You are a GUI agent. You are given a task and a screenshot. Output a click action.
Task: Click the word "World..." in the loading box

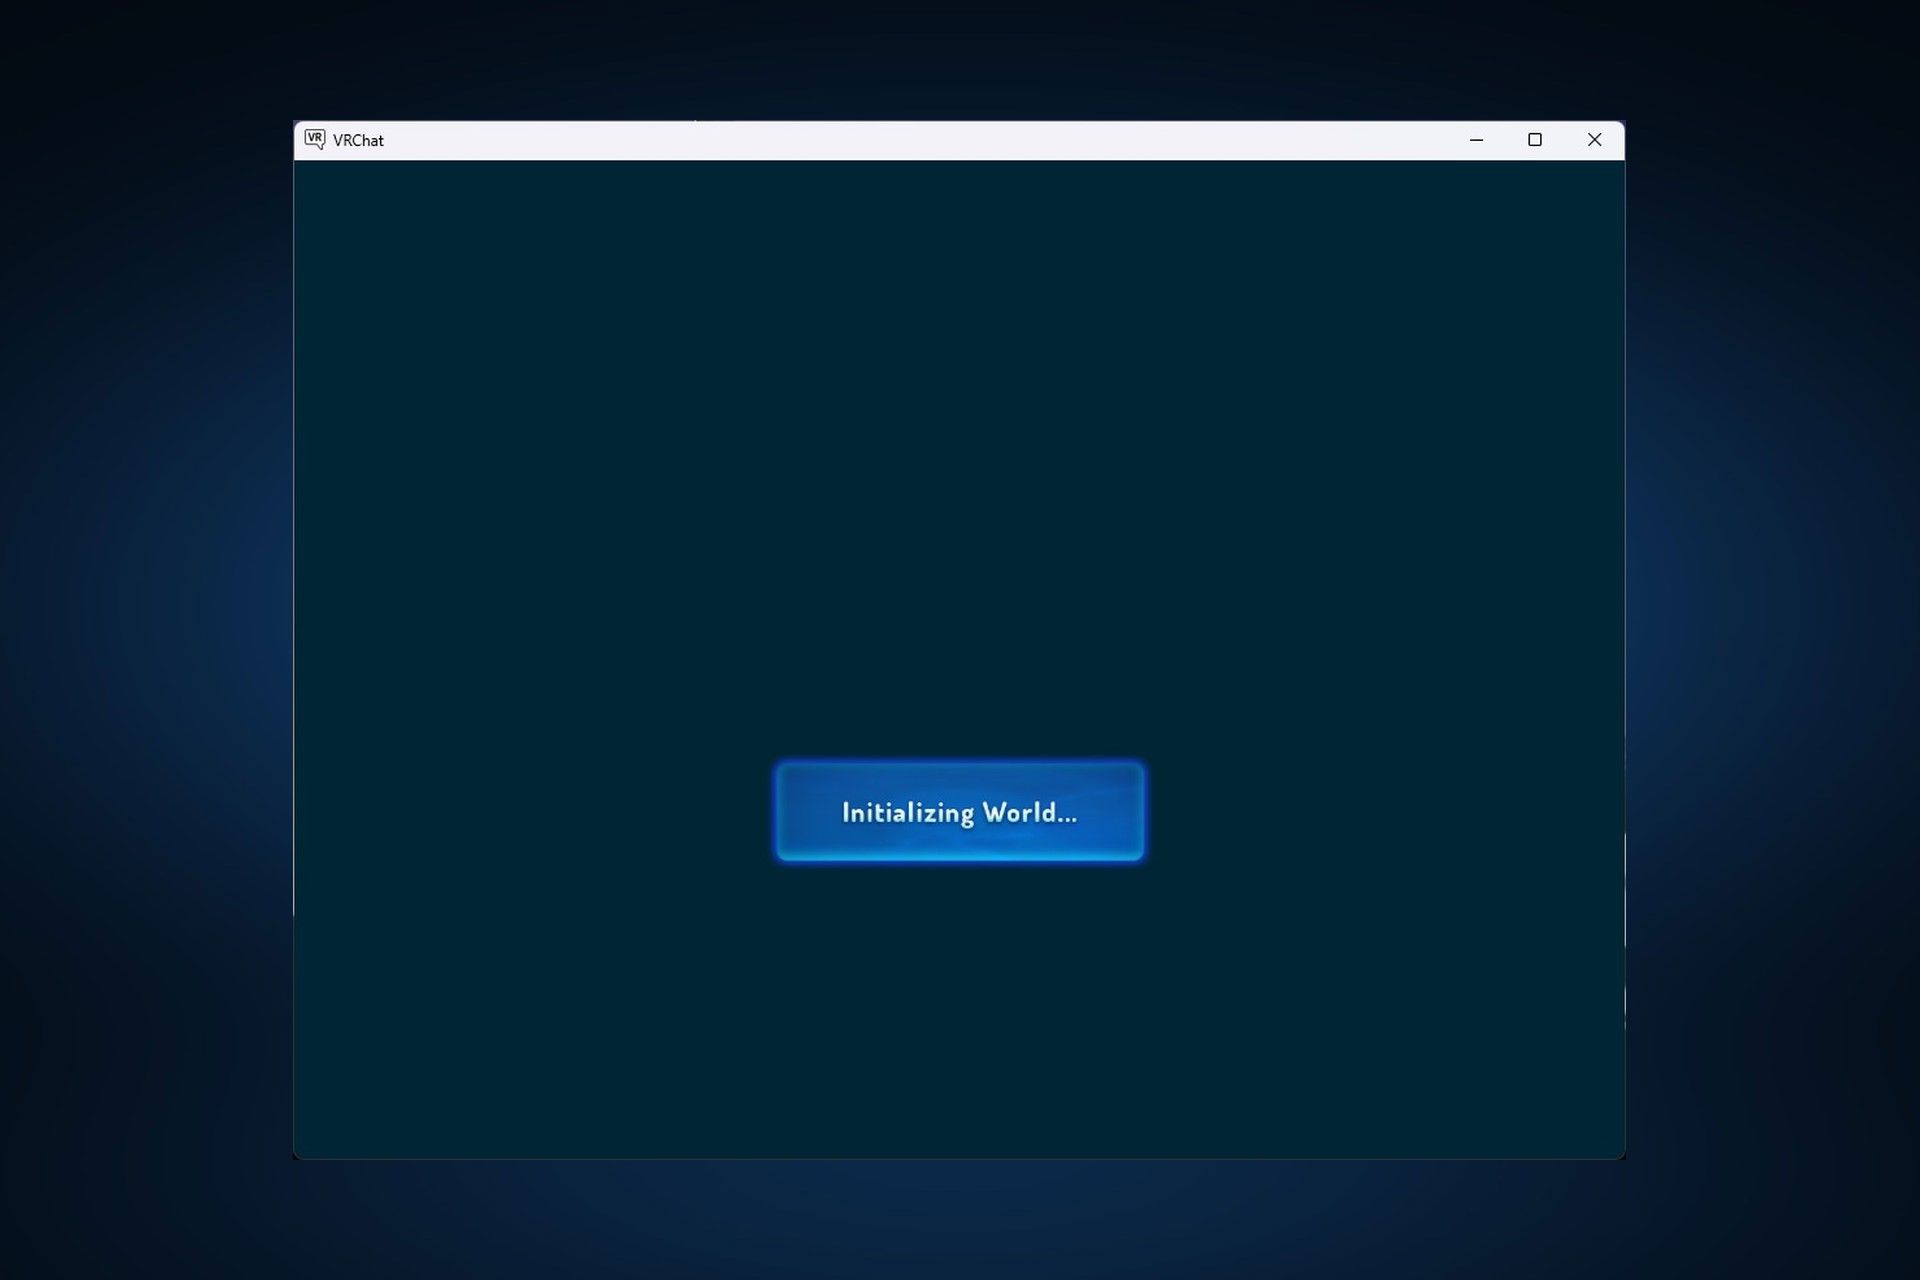coord(1029,812)
